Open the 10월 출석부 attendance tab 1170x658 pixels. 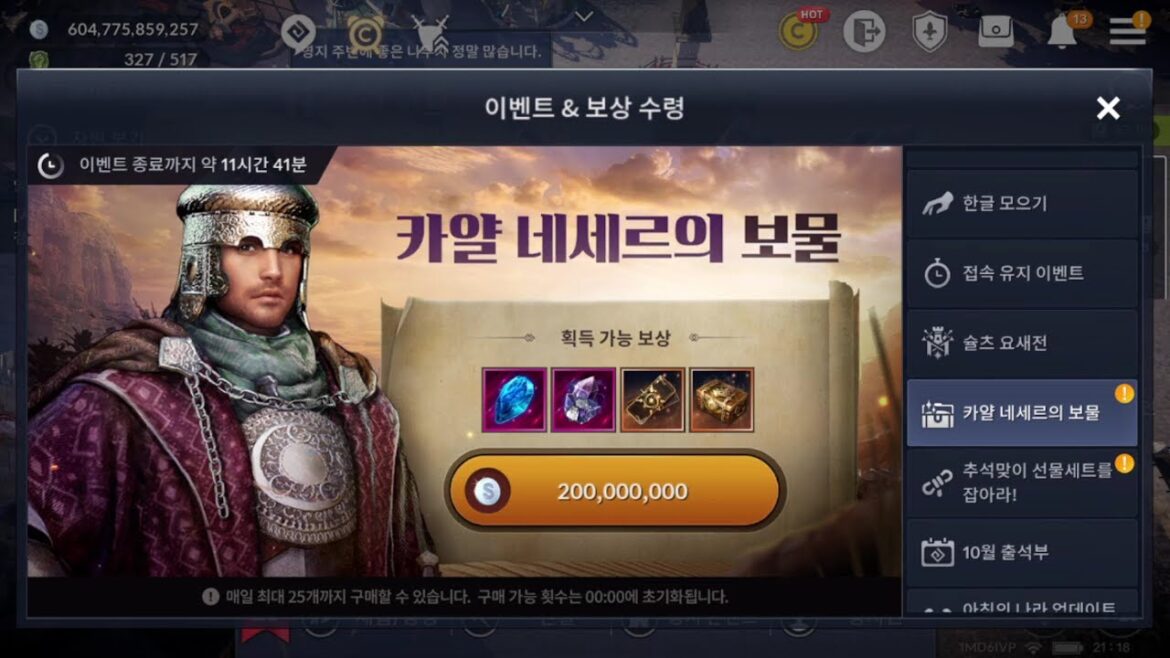[x=1022, y=553]
